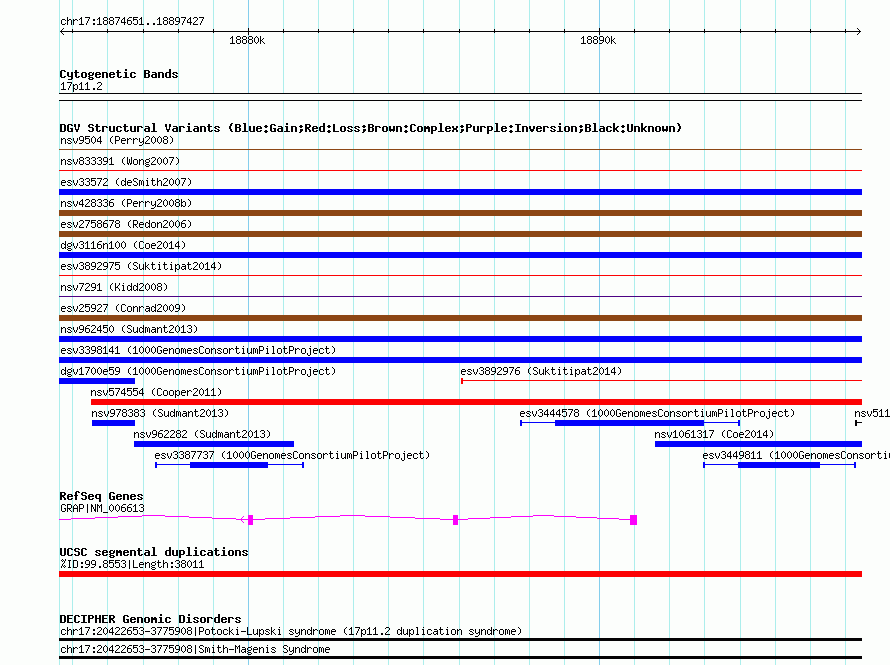Select the dgv3116n100 blue gain bar
The image size is (890, 665).
(460, 255)
